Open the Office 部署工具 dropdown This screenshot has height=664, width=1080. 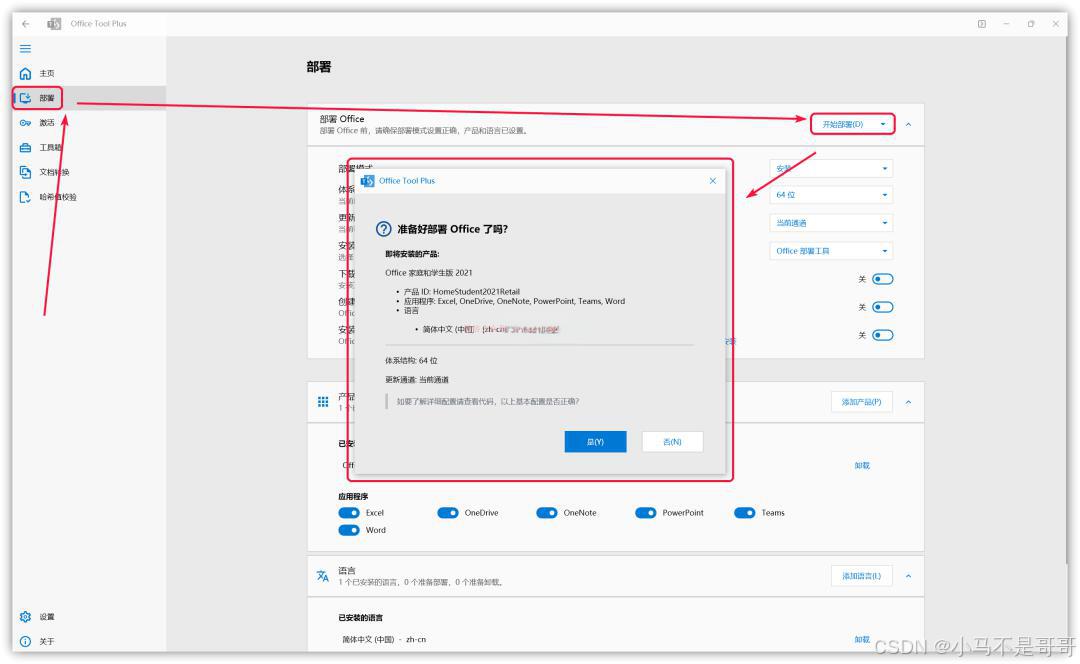[831, 251]
